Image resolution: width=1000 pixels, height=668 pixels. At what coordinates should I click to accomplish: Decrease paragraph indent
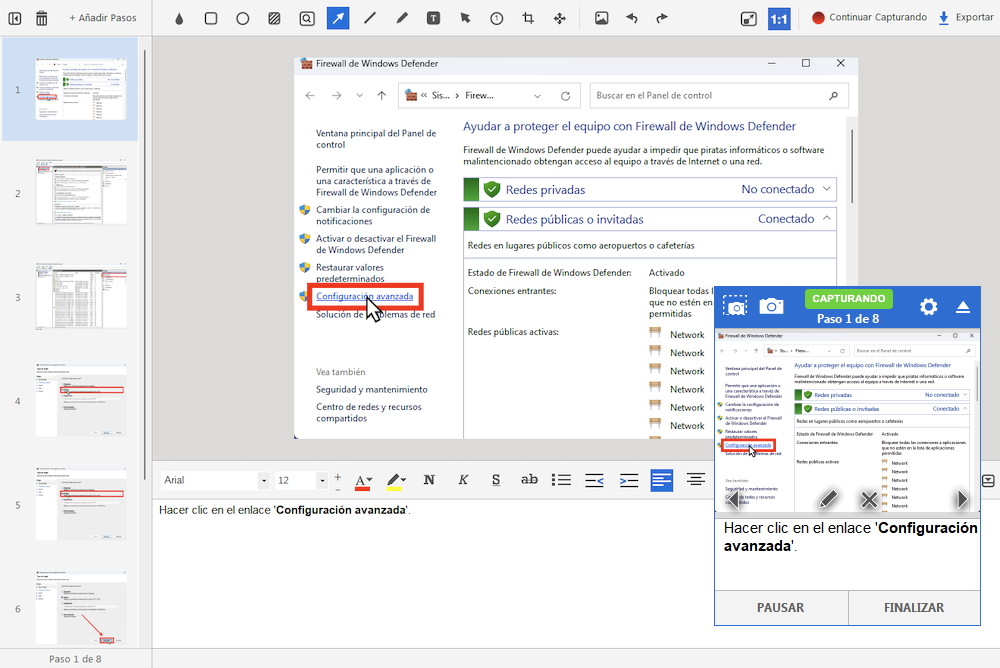(594, 480)
